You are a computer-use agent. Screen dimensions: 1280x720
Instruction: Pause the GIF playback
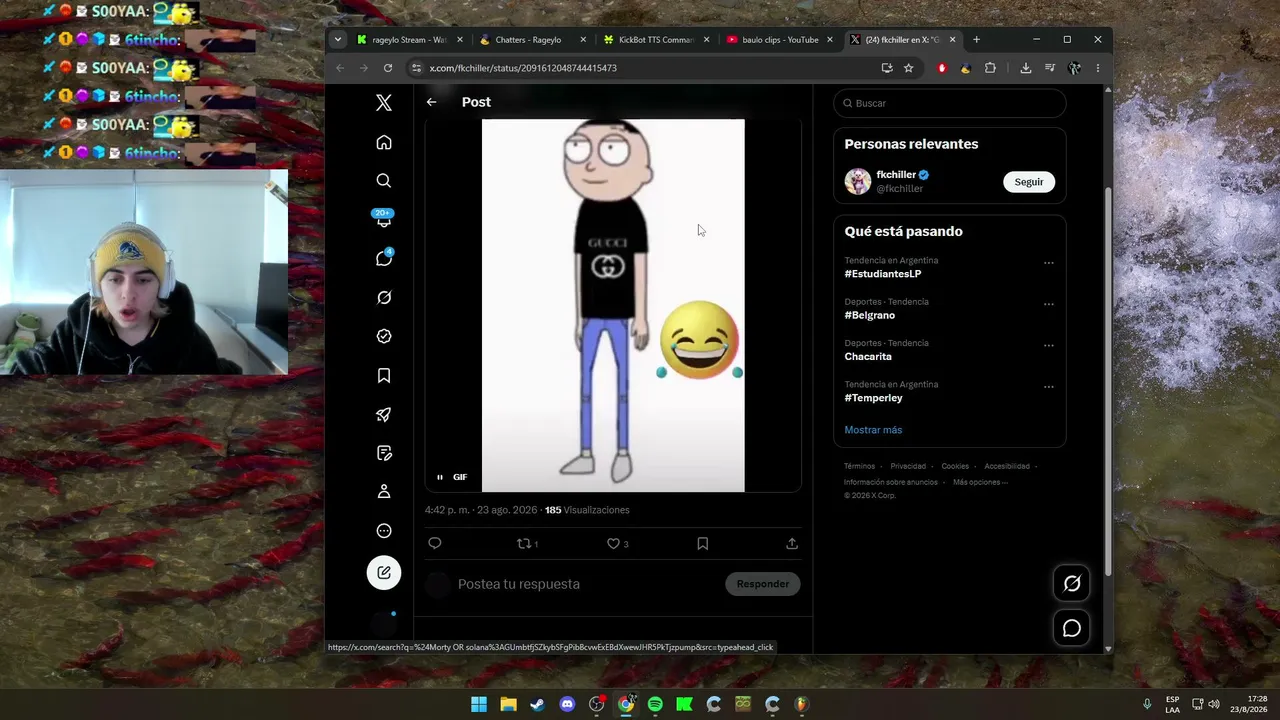[439, 477]
